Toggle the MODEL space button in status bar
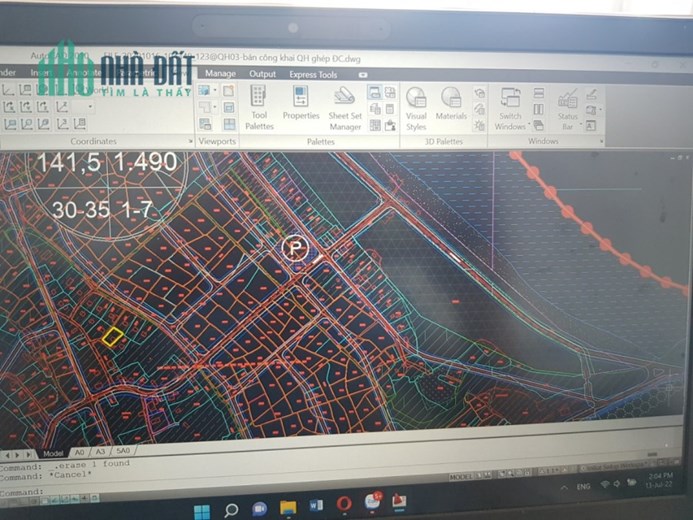 461,477
